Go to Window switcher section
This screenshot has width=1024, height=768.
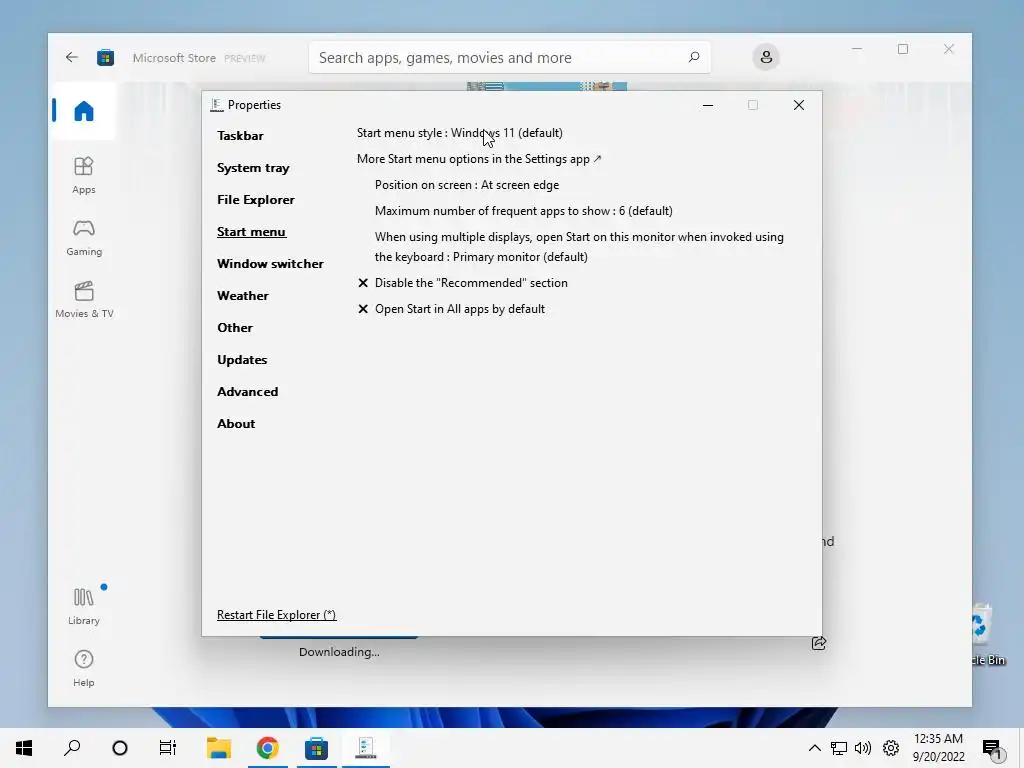click(270, 264)
